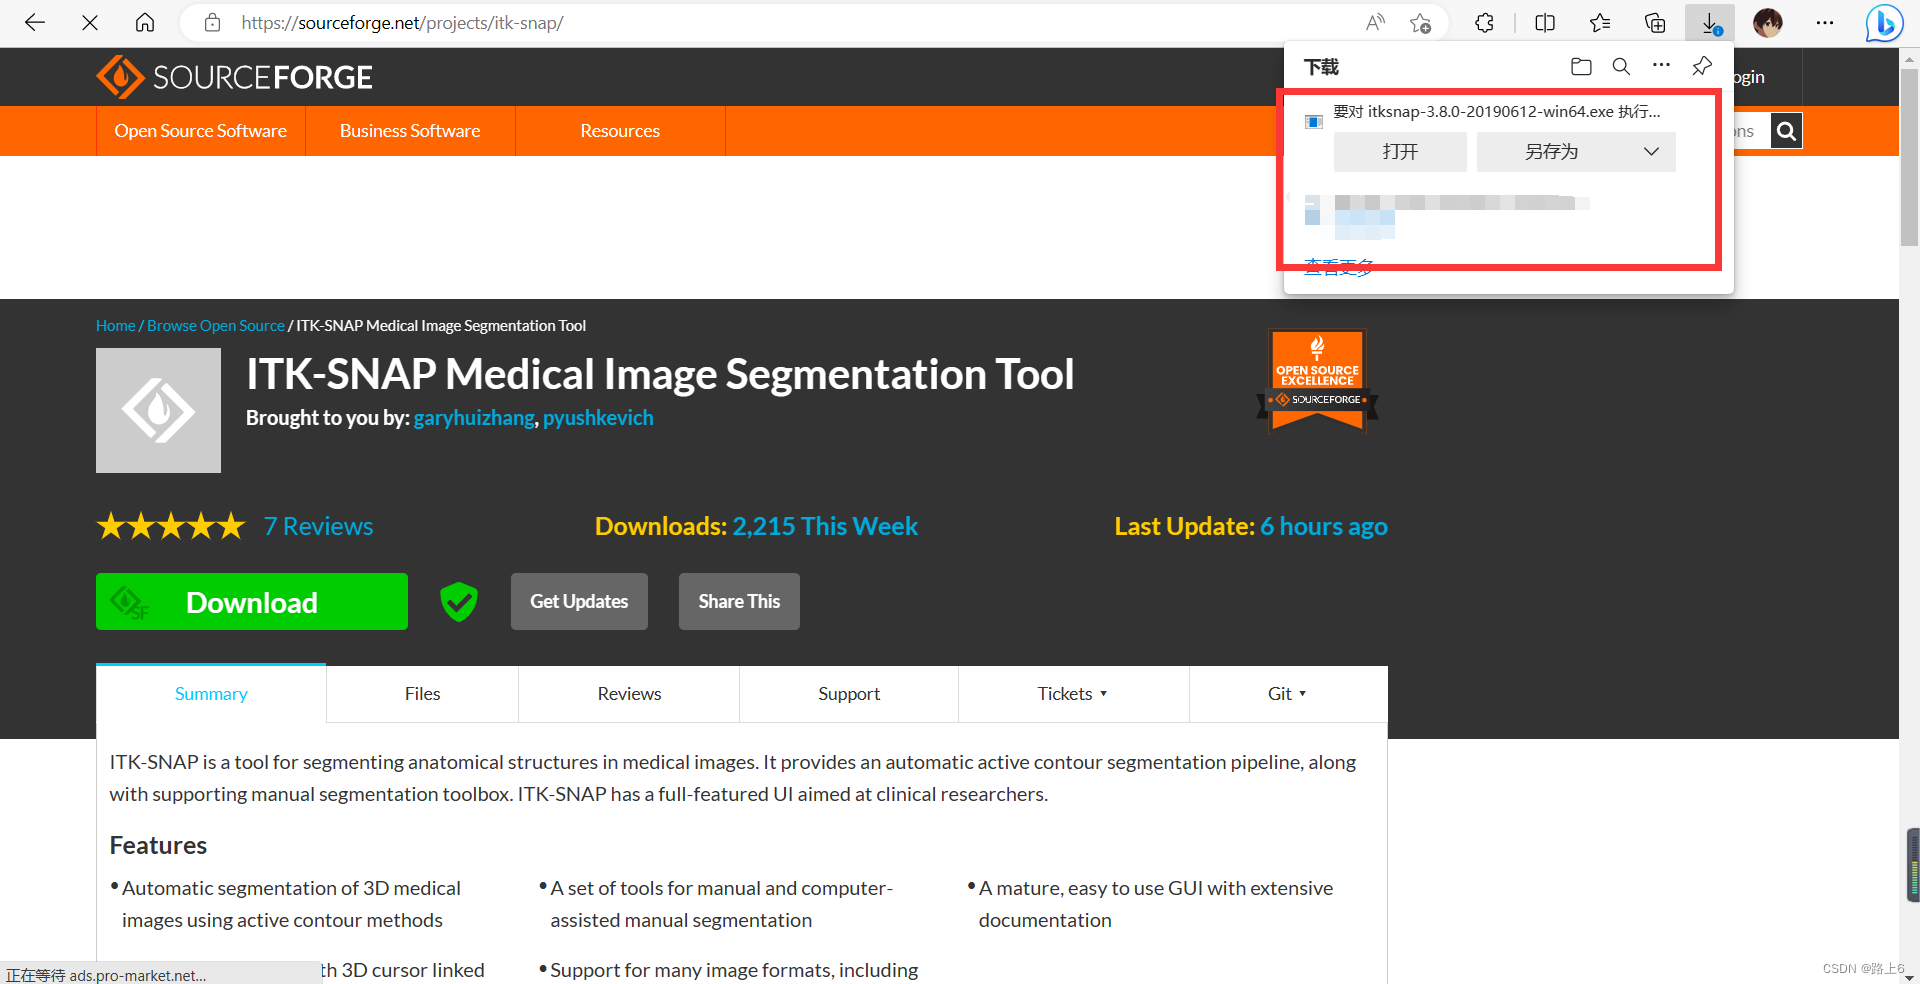
Task: Open downloads folder icon in panel
Action: [x=1581, y=67]
